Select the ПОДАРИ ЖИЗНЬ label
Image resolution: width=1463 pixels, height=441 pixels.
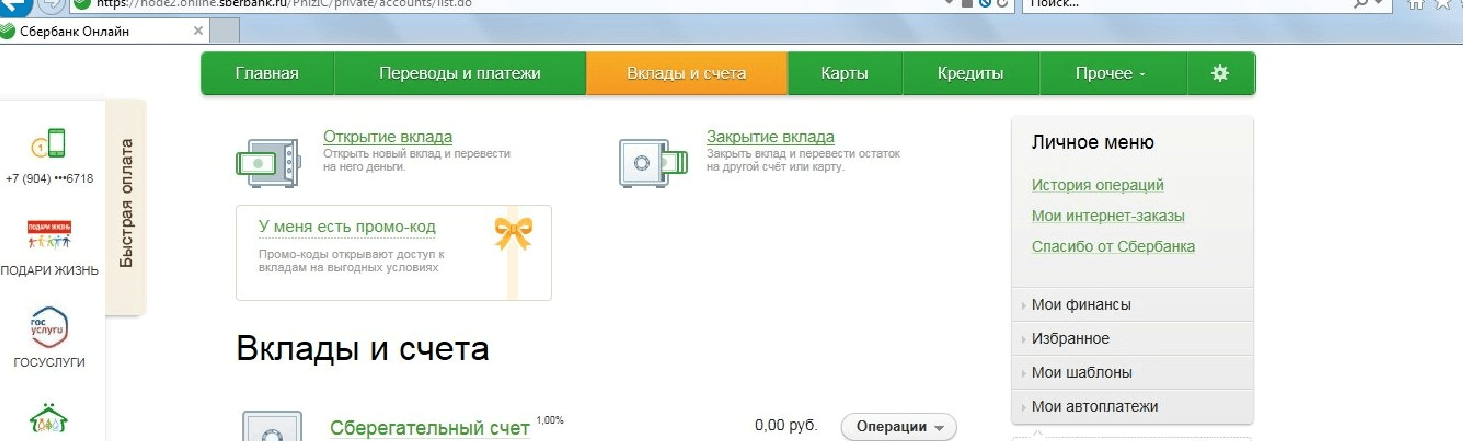[x=49, y=270]
